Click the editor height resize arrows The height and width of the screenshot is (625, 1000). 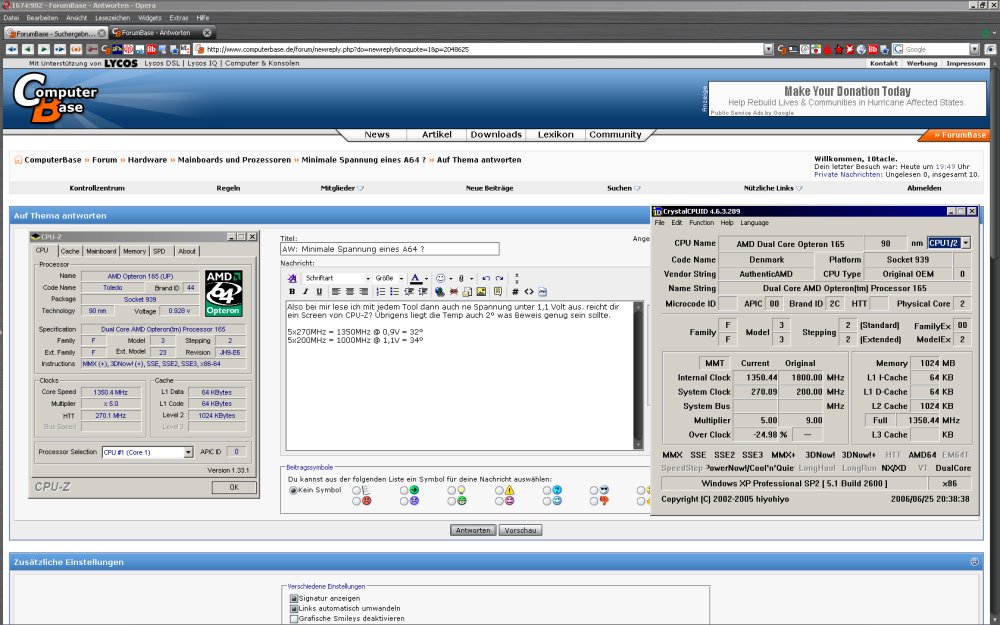click(517, 278)
